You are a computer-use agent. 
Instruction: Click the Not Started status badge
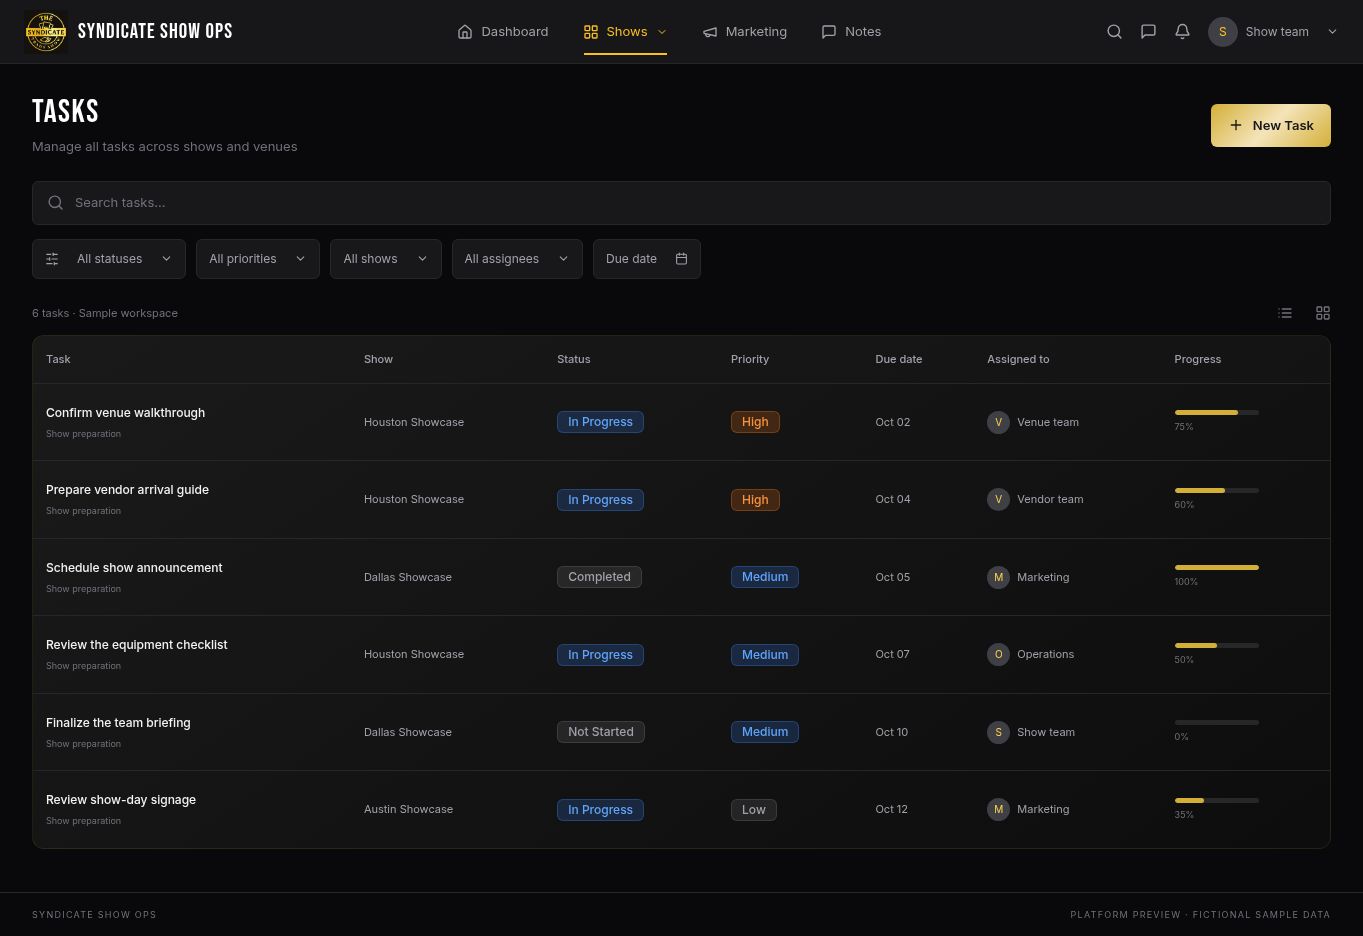click(601, 732)
